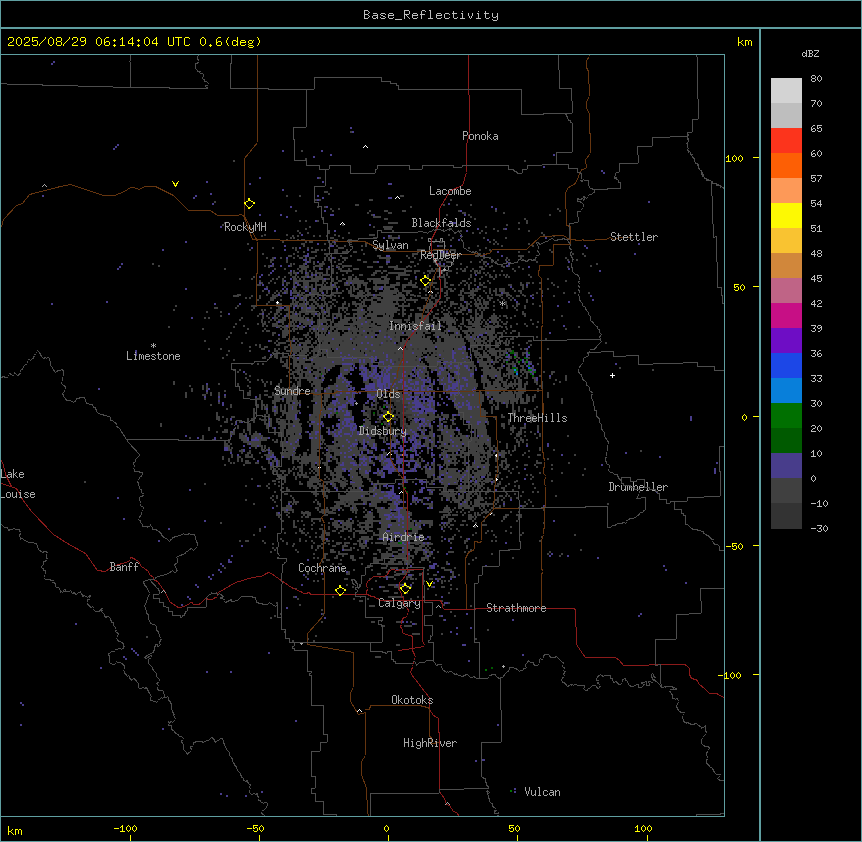862x842 pixels.
Task: Select the red 65 dBZ legend swatch
Action: tap(786, 141)
